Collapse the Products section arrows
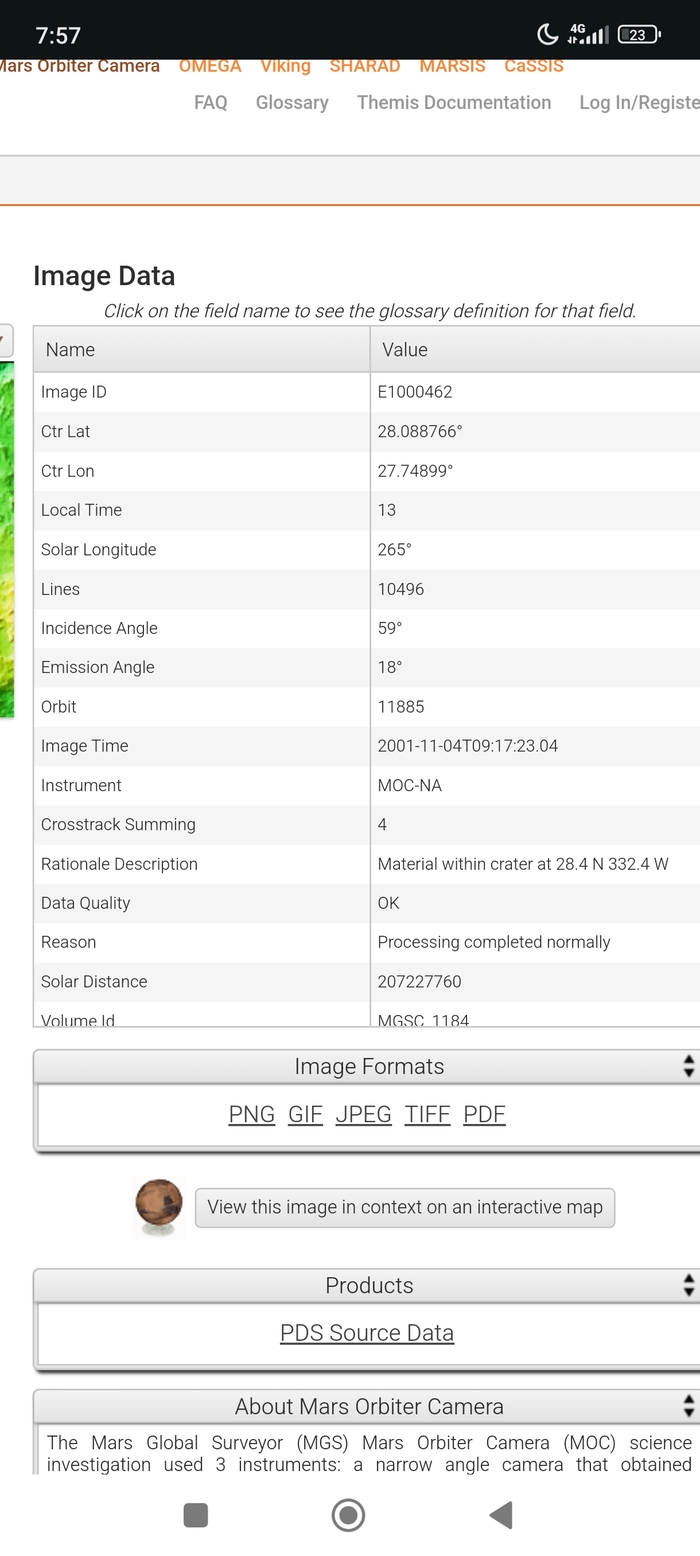Viewport: 700px width, 1556px height. (x=689, y=1285)
